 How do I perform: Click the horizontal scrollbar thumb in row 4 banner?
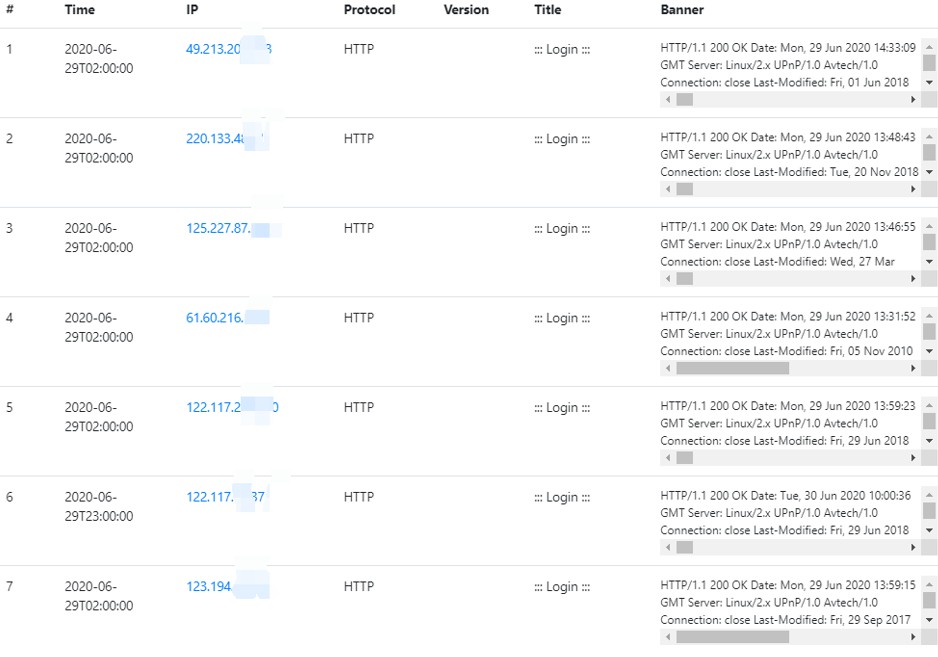pyautogui.click(x=732, y=368)
